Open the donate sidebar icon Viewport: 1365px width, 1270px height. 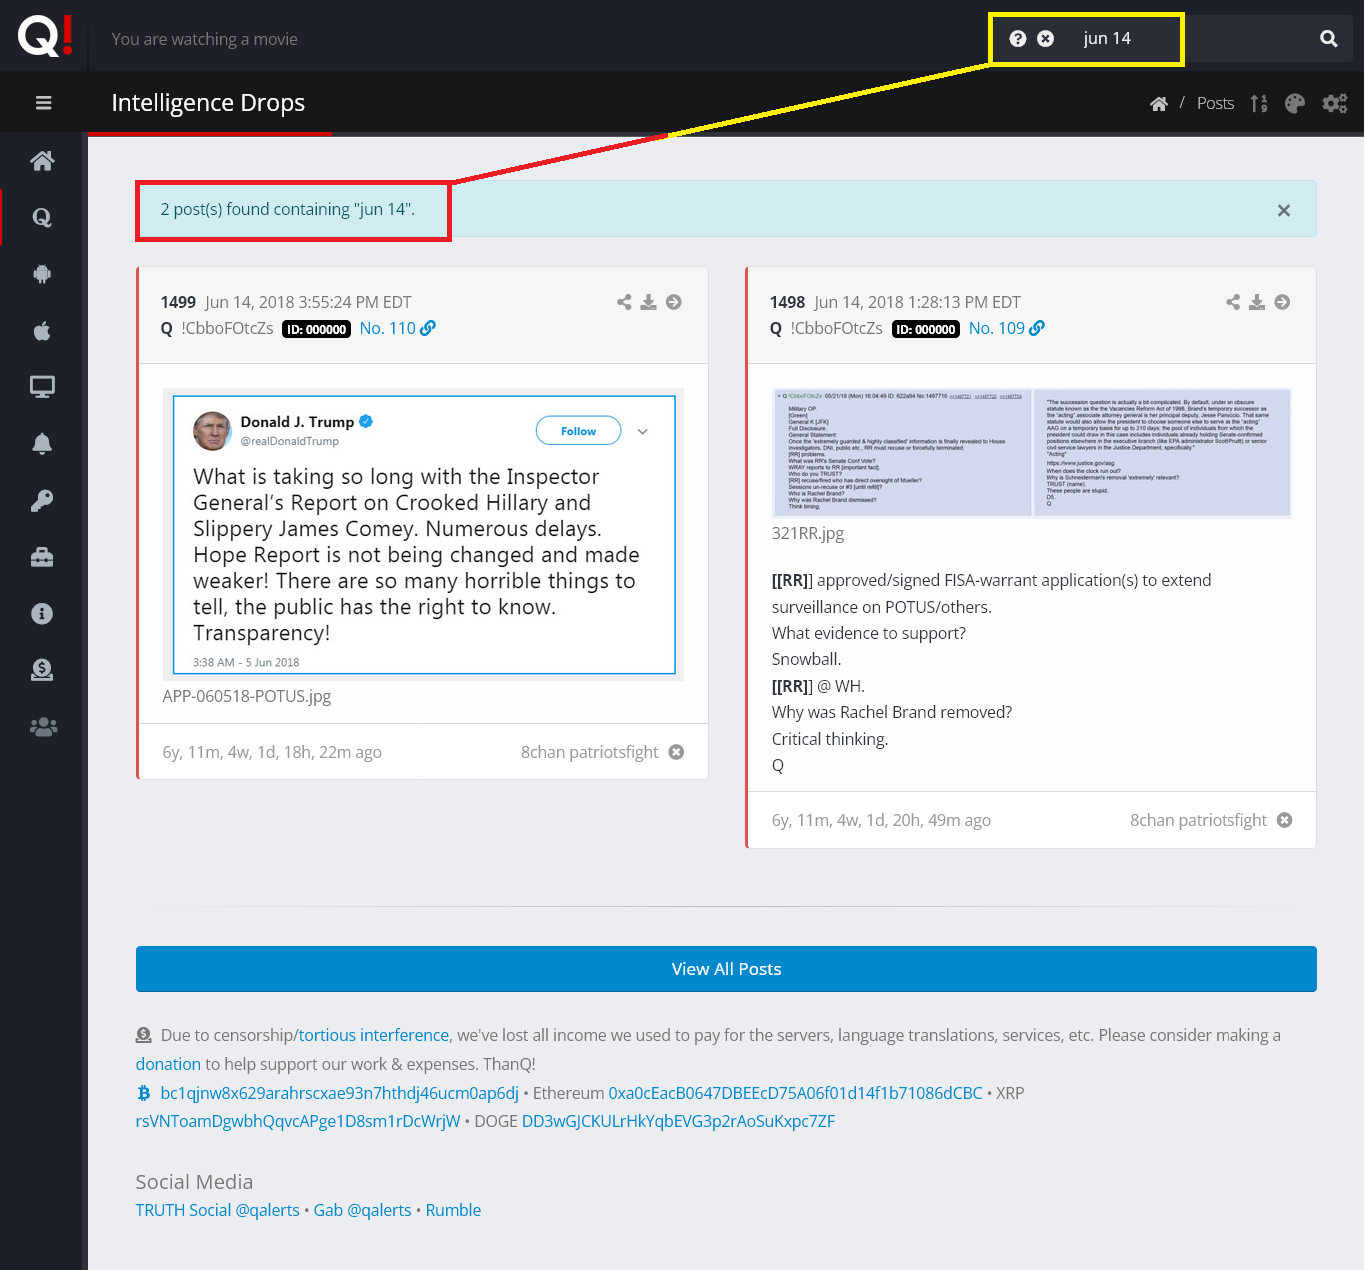click(x=42, y=670)
